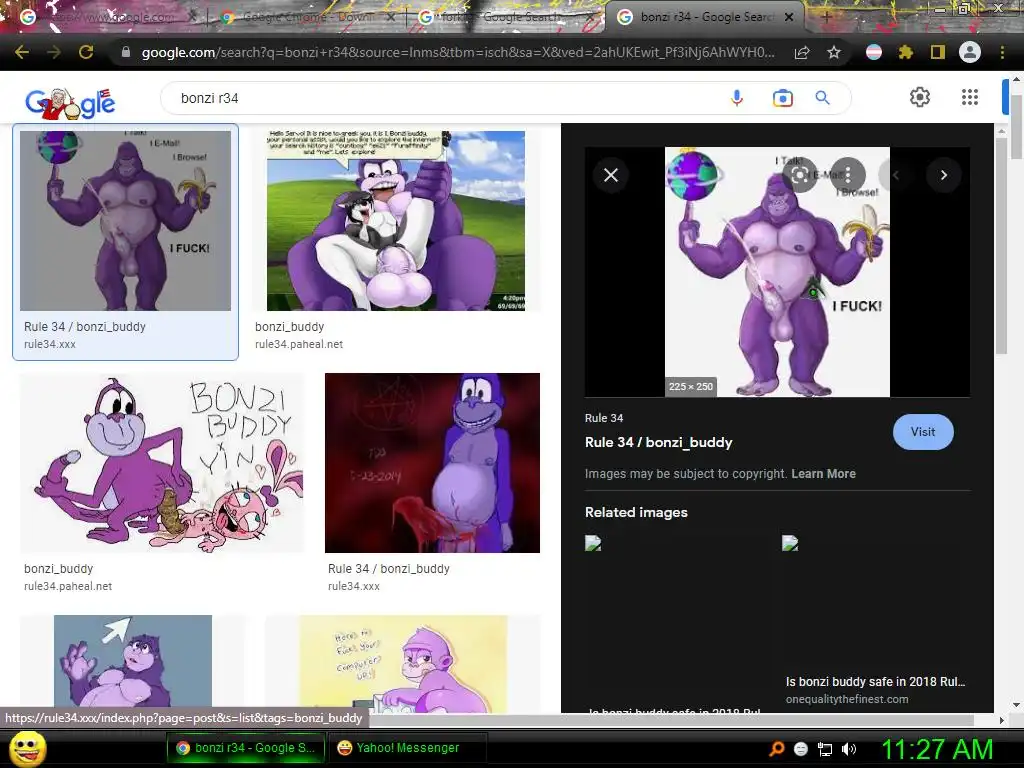This screenshot has height=768, width=1024.
Task: Toggle the Chrome side panel
Action: click(x=938, y=52)
